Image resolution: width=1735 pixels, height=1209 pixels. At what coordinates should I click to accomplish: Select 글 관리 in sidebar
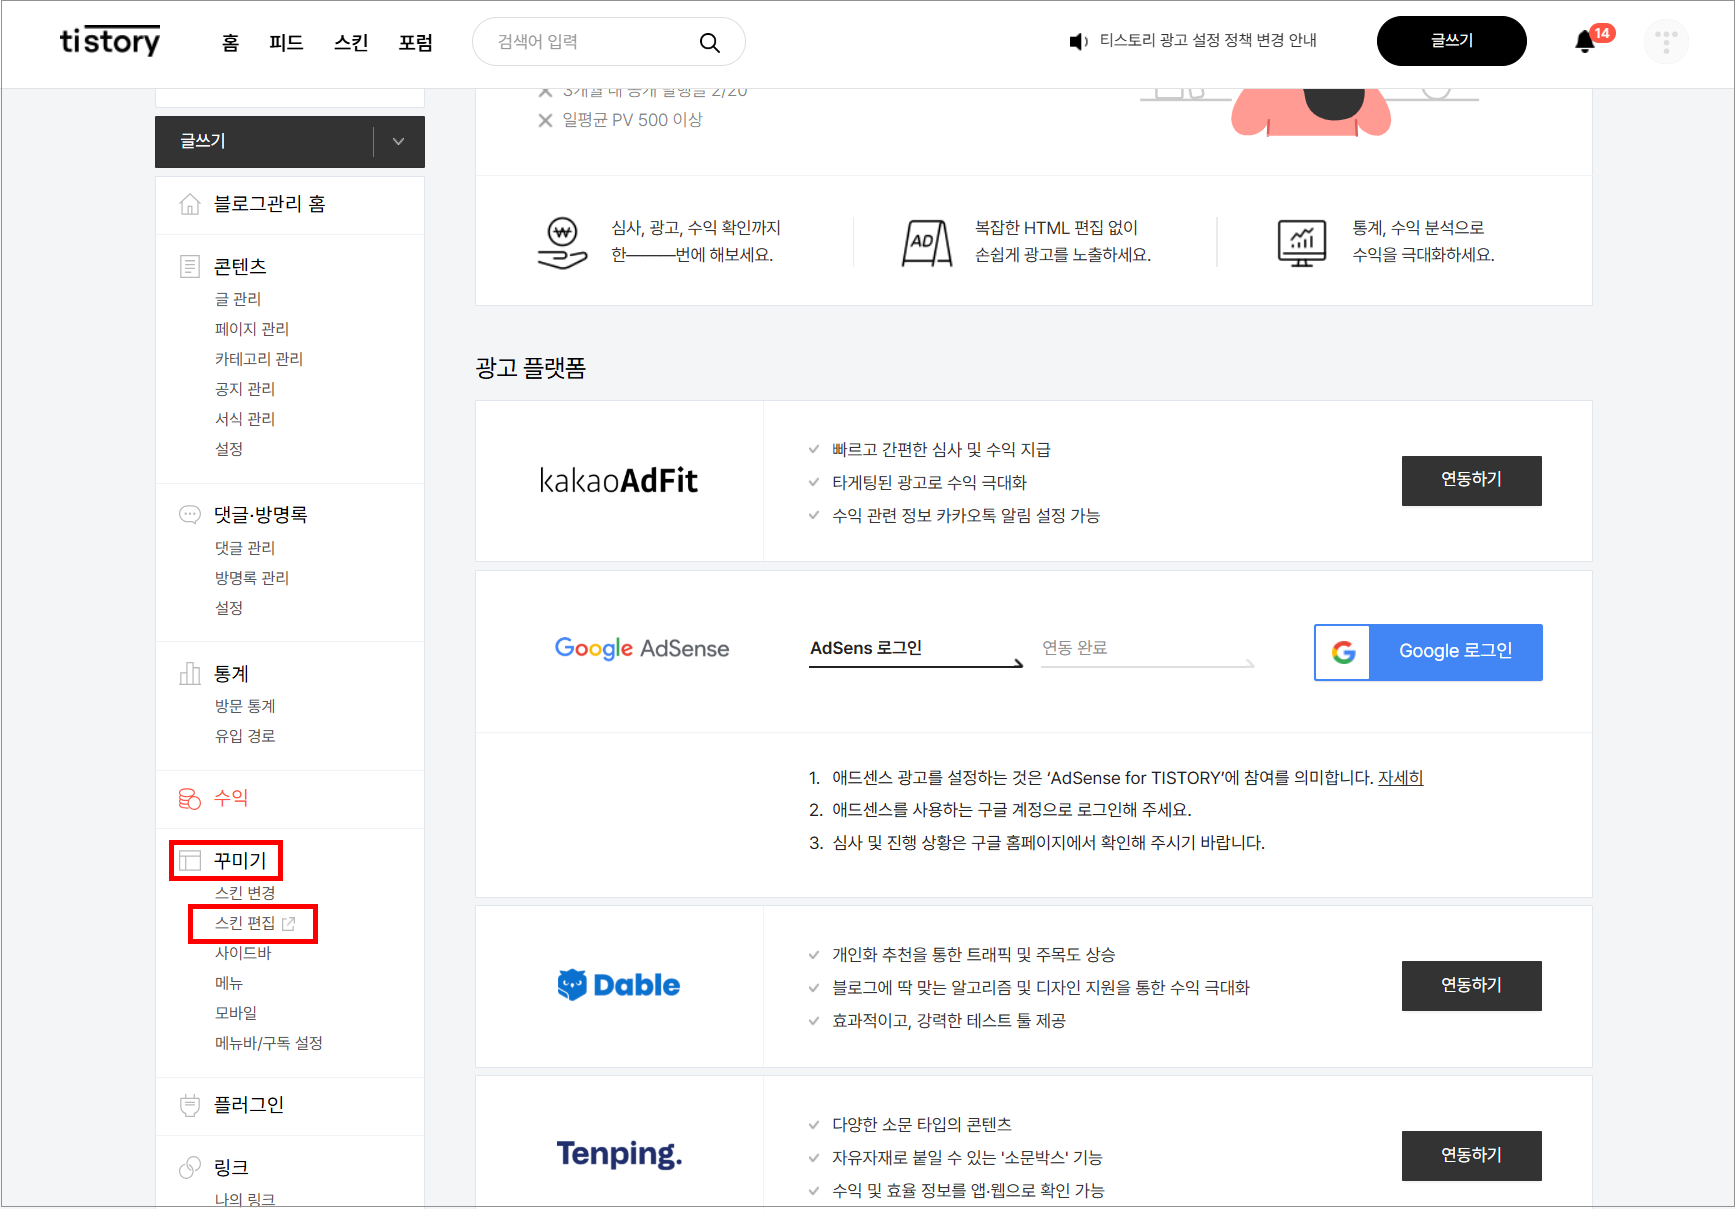pyautogui.click(x=238, y=299)
